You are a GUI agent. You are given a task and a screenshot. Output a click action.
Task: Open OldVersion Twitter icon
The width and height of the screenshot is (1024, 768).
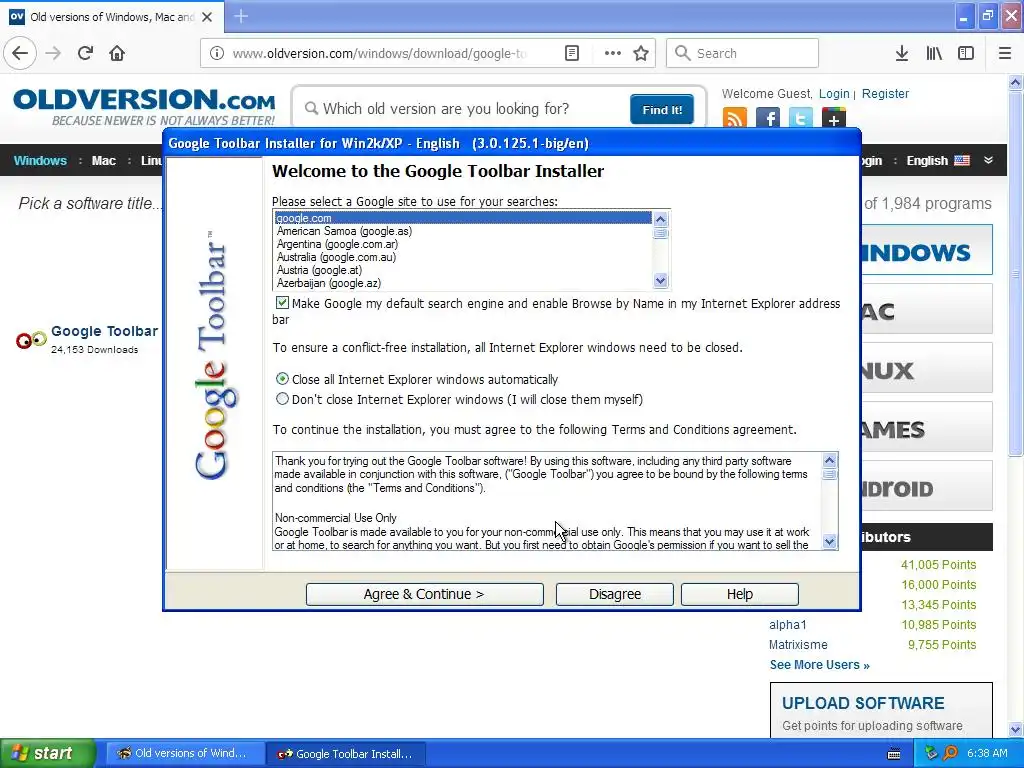tap(801, 118)
